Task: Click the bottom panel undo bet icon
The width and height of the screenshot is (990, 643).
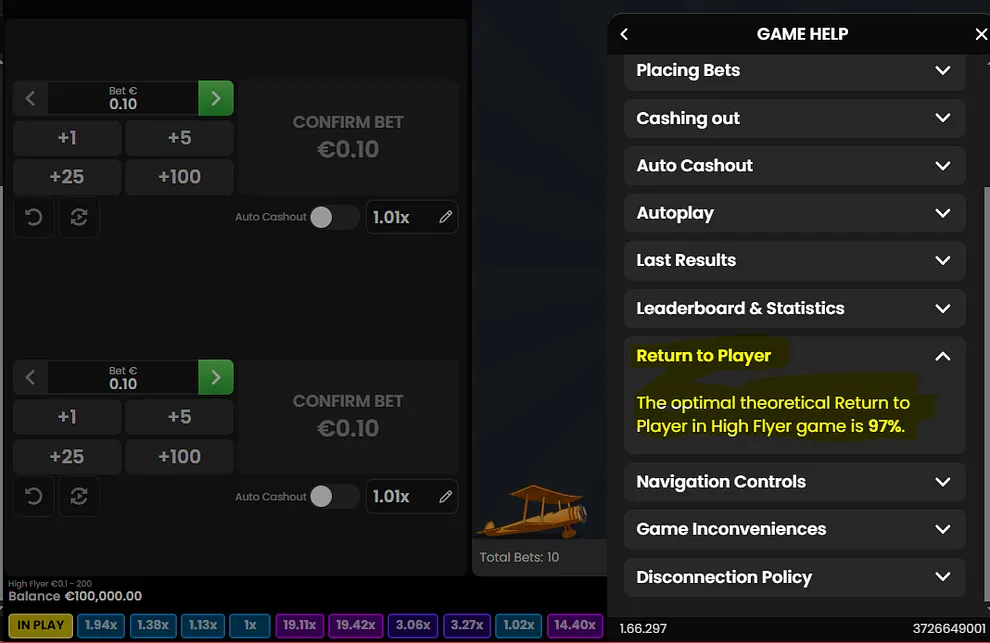Action: [x=33, y=497]
